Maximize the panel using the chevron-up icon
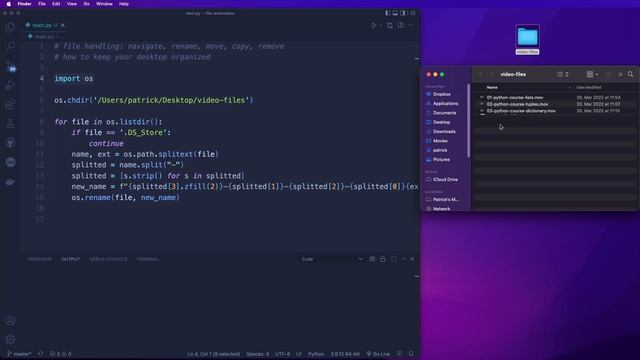Viewport: 640px width, 360px height. click(x=403, y=259)
